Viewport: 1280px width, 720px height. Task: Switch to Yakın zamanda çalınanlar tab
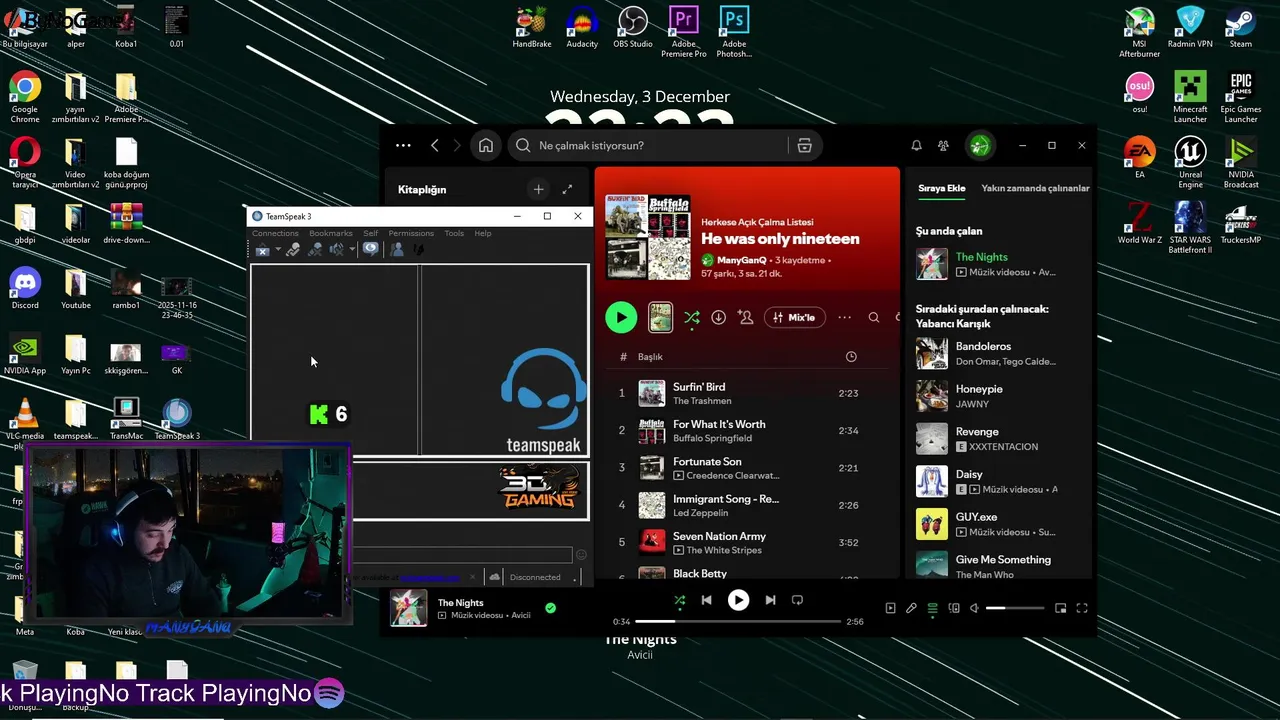tap(1035, 188)
